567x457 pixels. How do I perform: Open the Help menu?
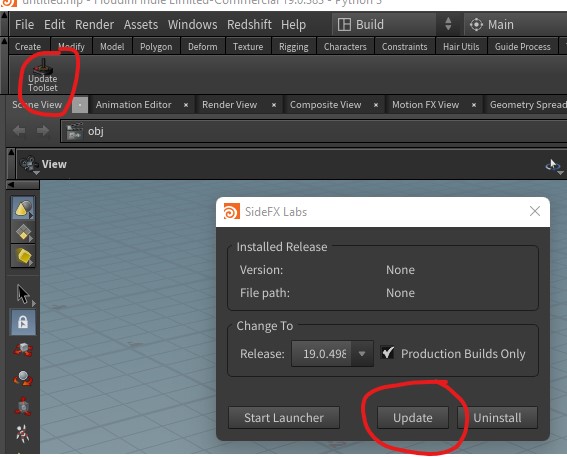(x=293, y=25)
